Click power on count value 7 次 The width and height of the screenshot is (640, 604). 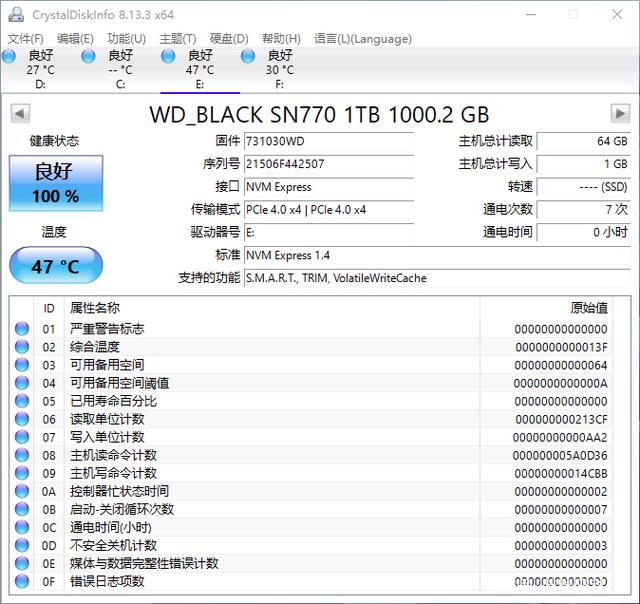[x=584, y=210]
